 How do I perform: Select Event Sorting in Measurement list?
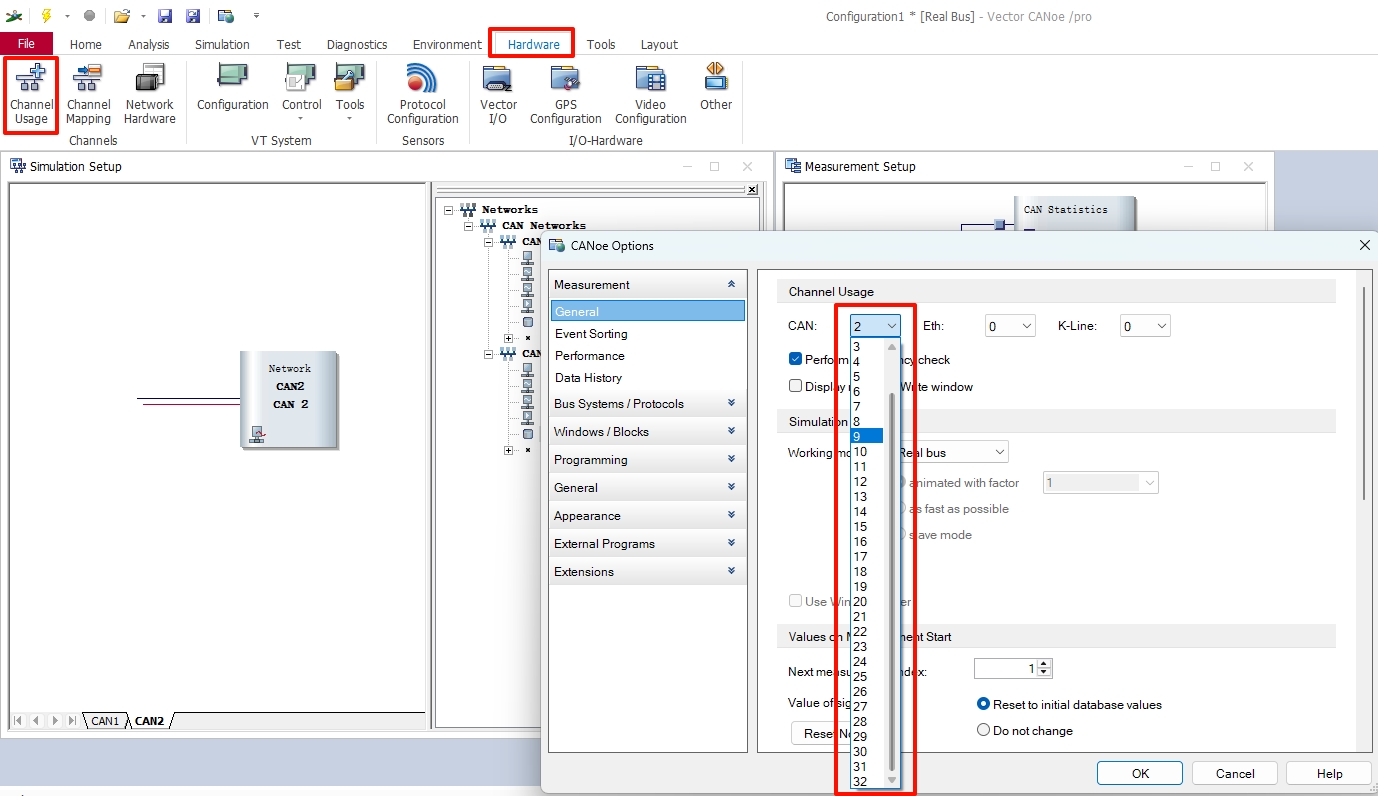[591, 334]
